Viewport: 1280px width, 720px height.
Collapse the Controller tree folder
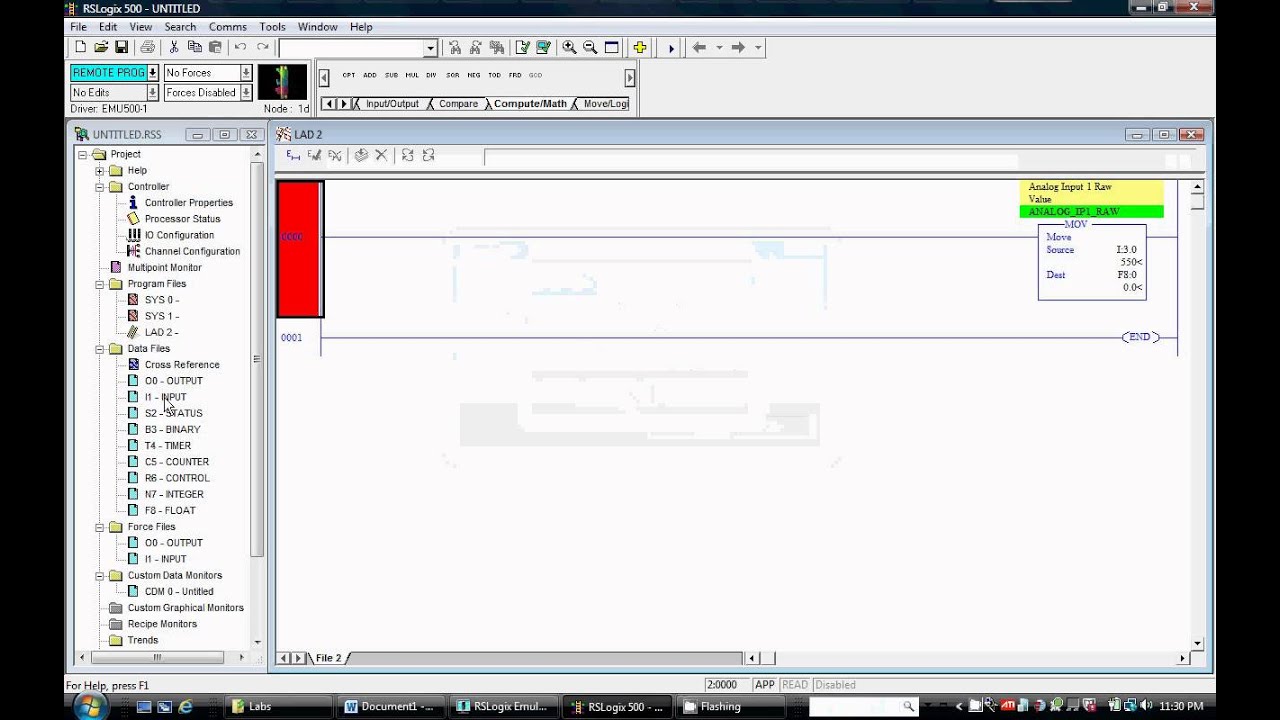[100, 187]
